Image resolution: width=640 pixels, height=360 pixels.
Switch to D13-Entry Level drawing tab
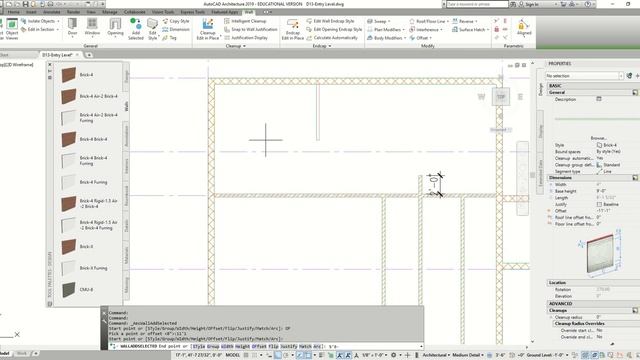click(57, 55)
